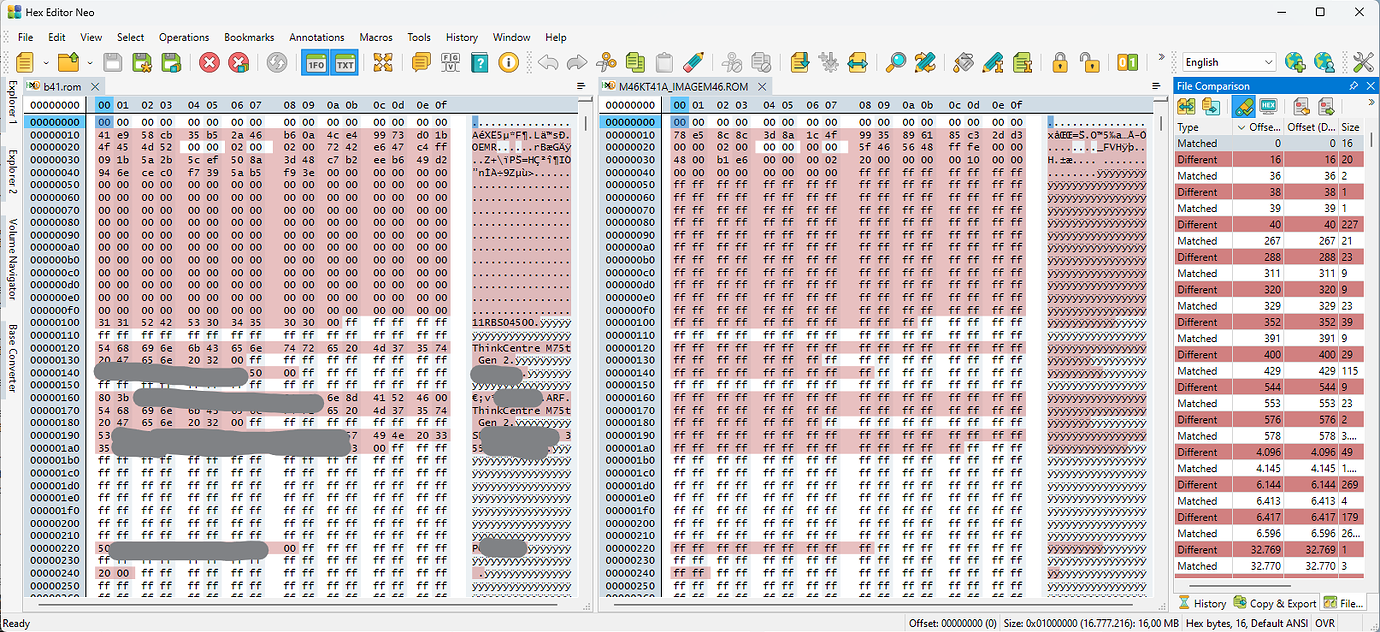Click the lock padlock icon
This screenshot has height=632, width=1380.
(x=1059, y=62)
